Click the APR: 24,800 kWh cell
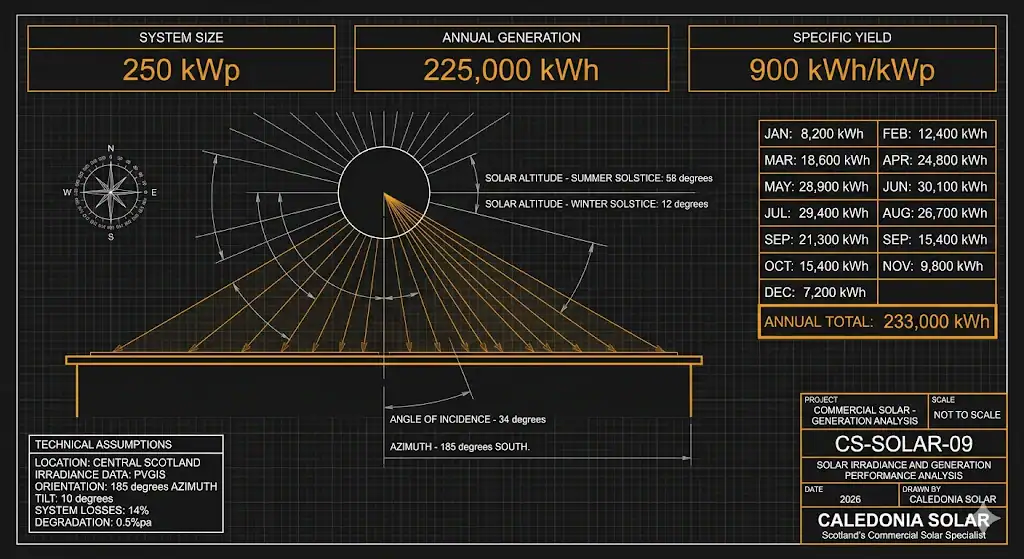The image size is (1024, 559). click(936, 160)
